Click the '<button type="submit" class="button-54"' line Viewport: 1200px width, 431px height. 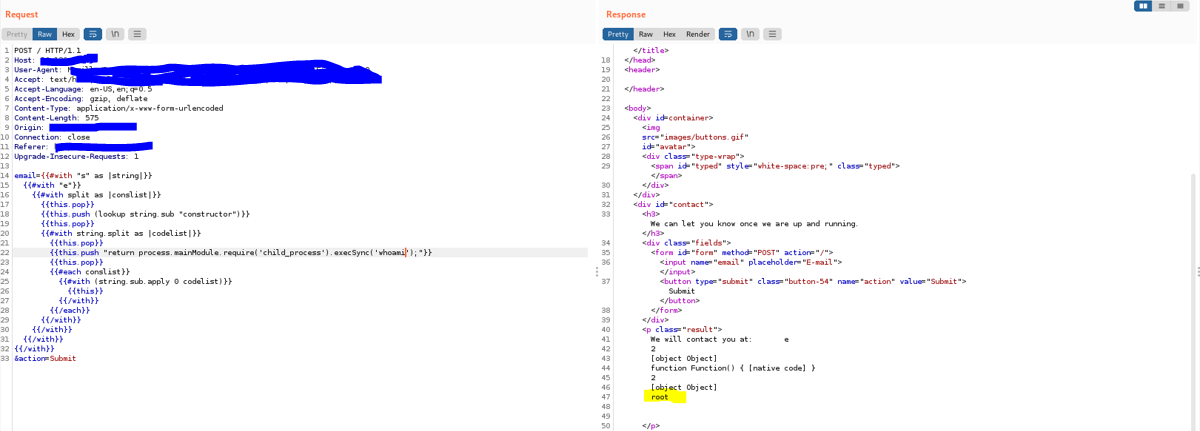pos(813,281)
